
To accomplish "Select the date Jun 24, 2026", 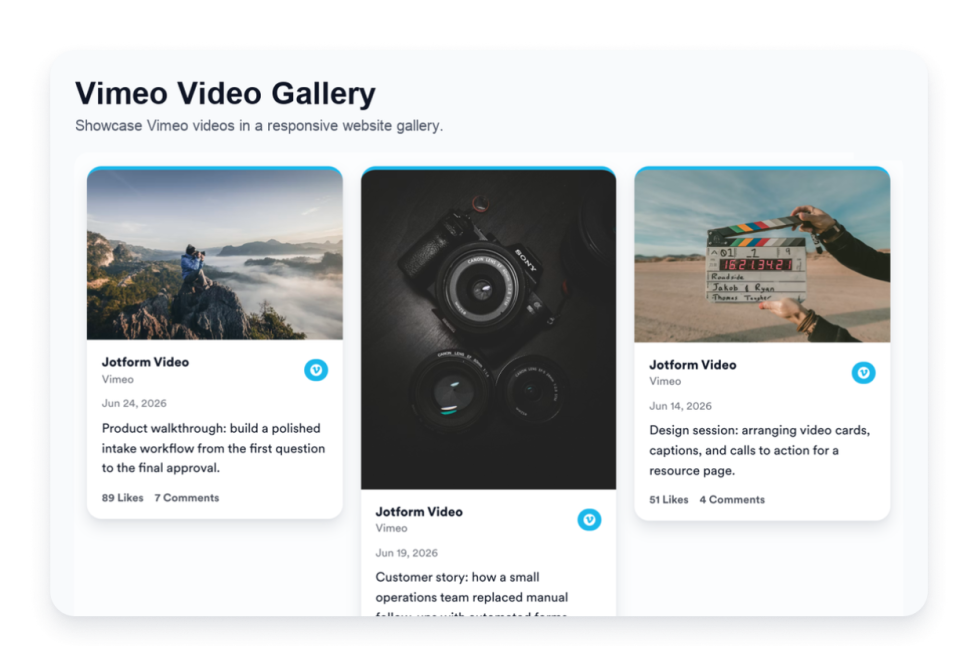I will (x=134, y=403).
